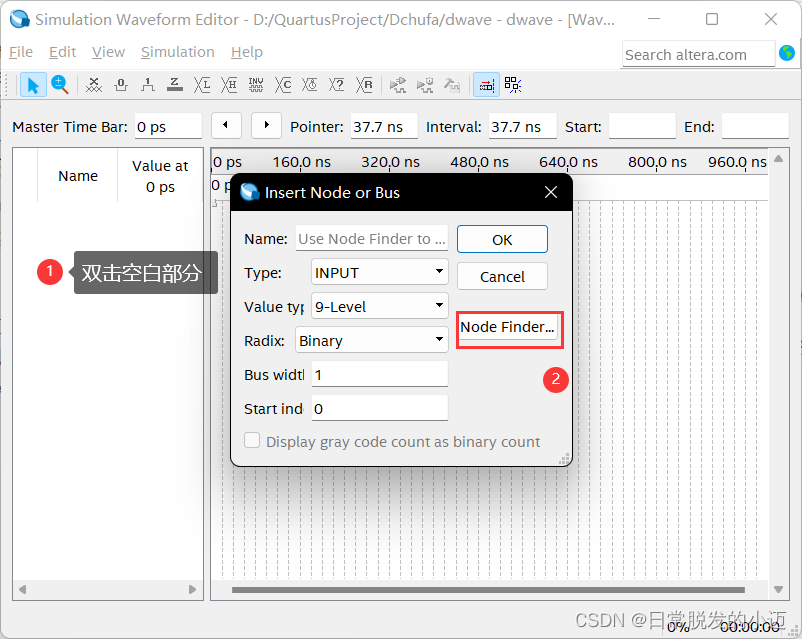Image resolution: width=802 pixels, height=639 pixels.
Task: Click the Master Time Bar field
Action: [x=169, y=126]
